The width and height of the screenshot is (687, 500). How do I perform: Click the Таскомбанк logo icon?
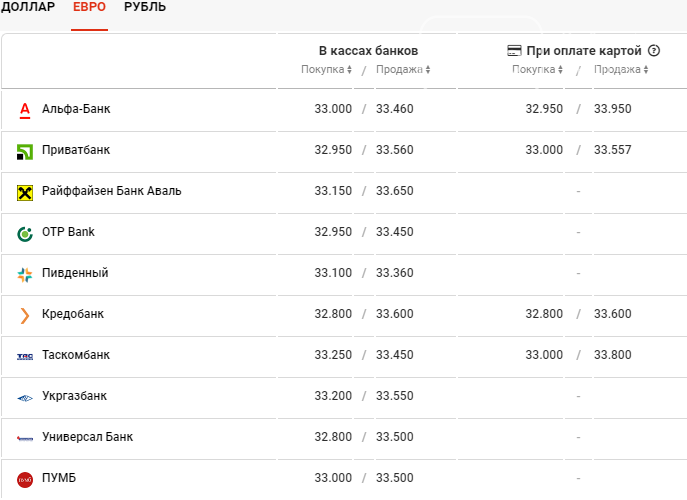(x=25, y=357)
